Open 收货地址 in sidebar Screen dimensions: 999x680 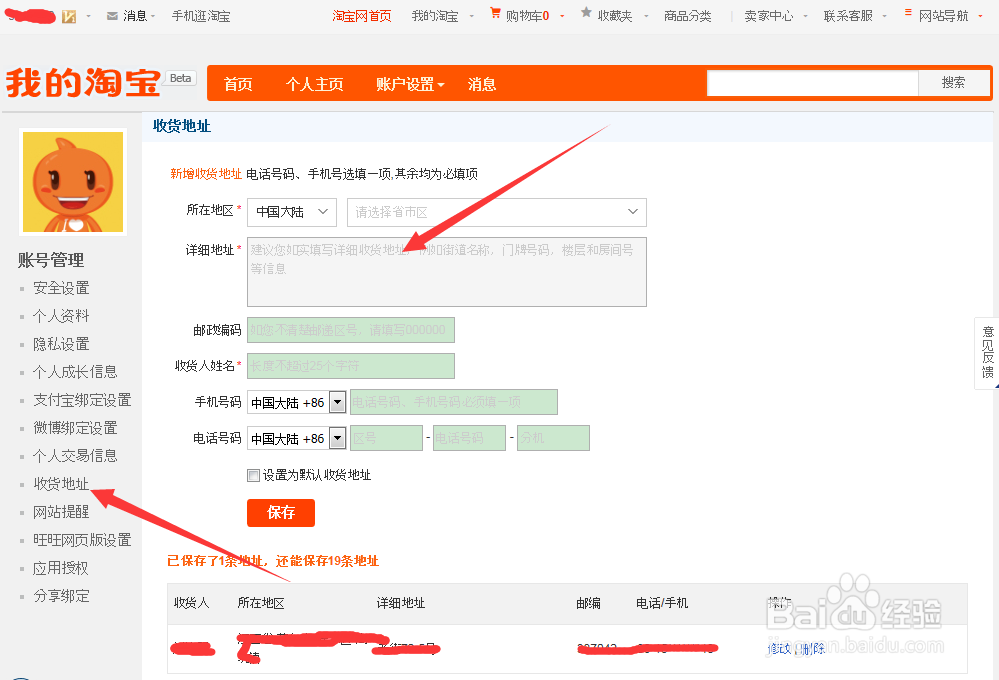tap(61, 484)
